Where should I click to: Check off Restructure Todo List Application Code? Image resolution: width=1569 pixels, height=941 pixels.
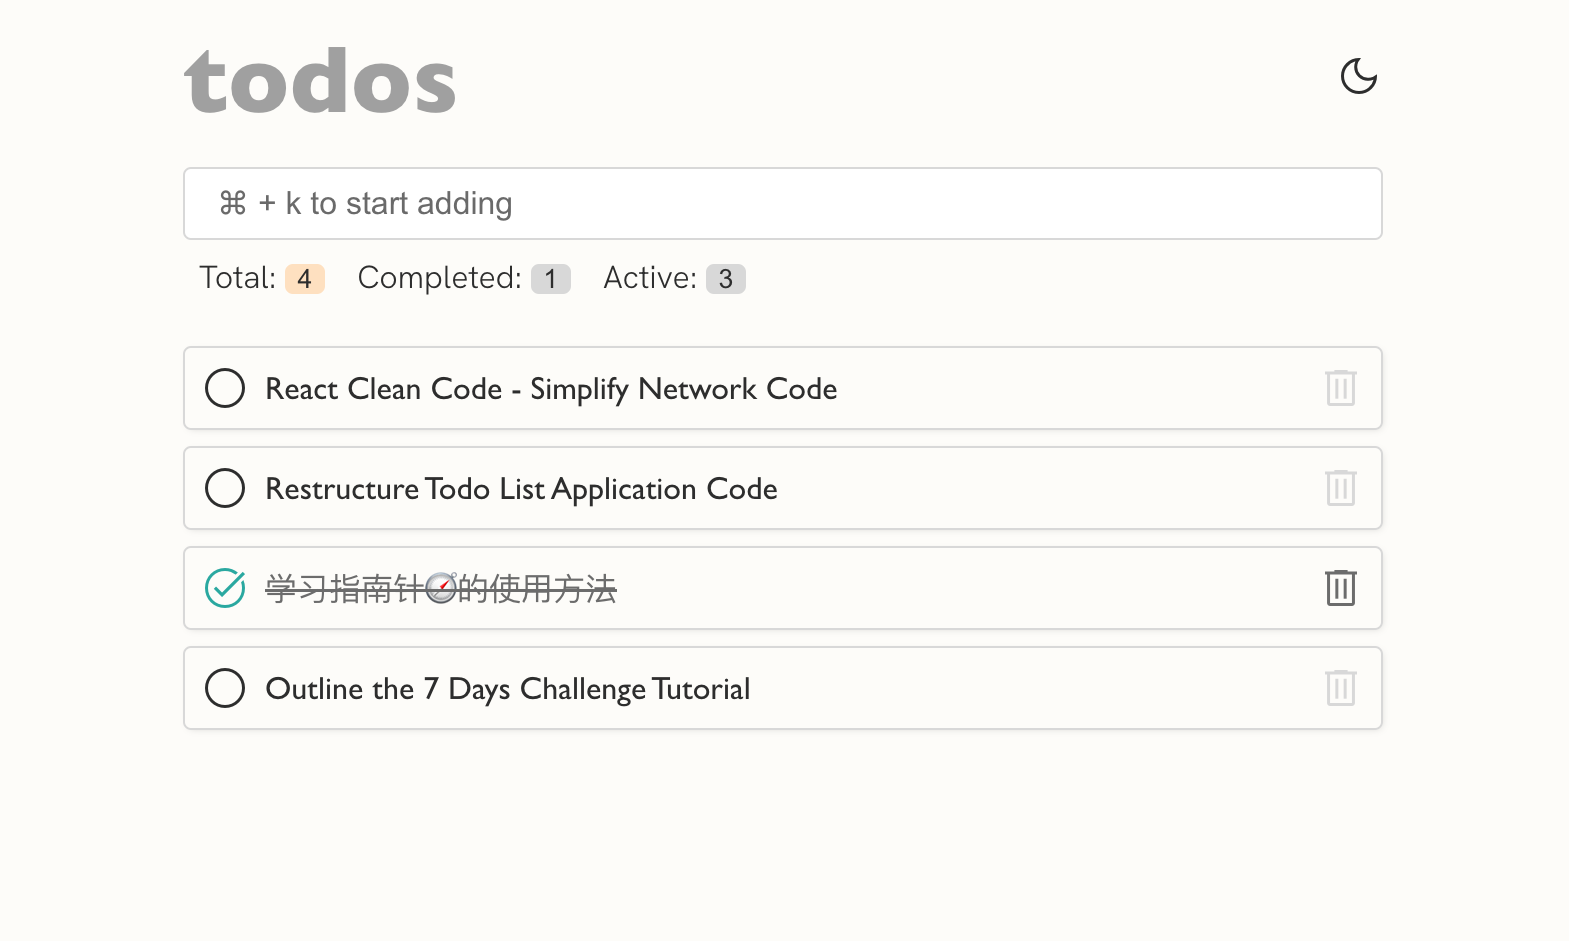pos(225,488)
